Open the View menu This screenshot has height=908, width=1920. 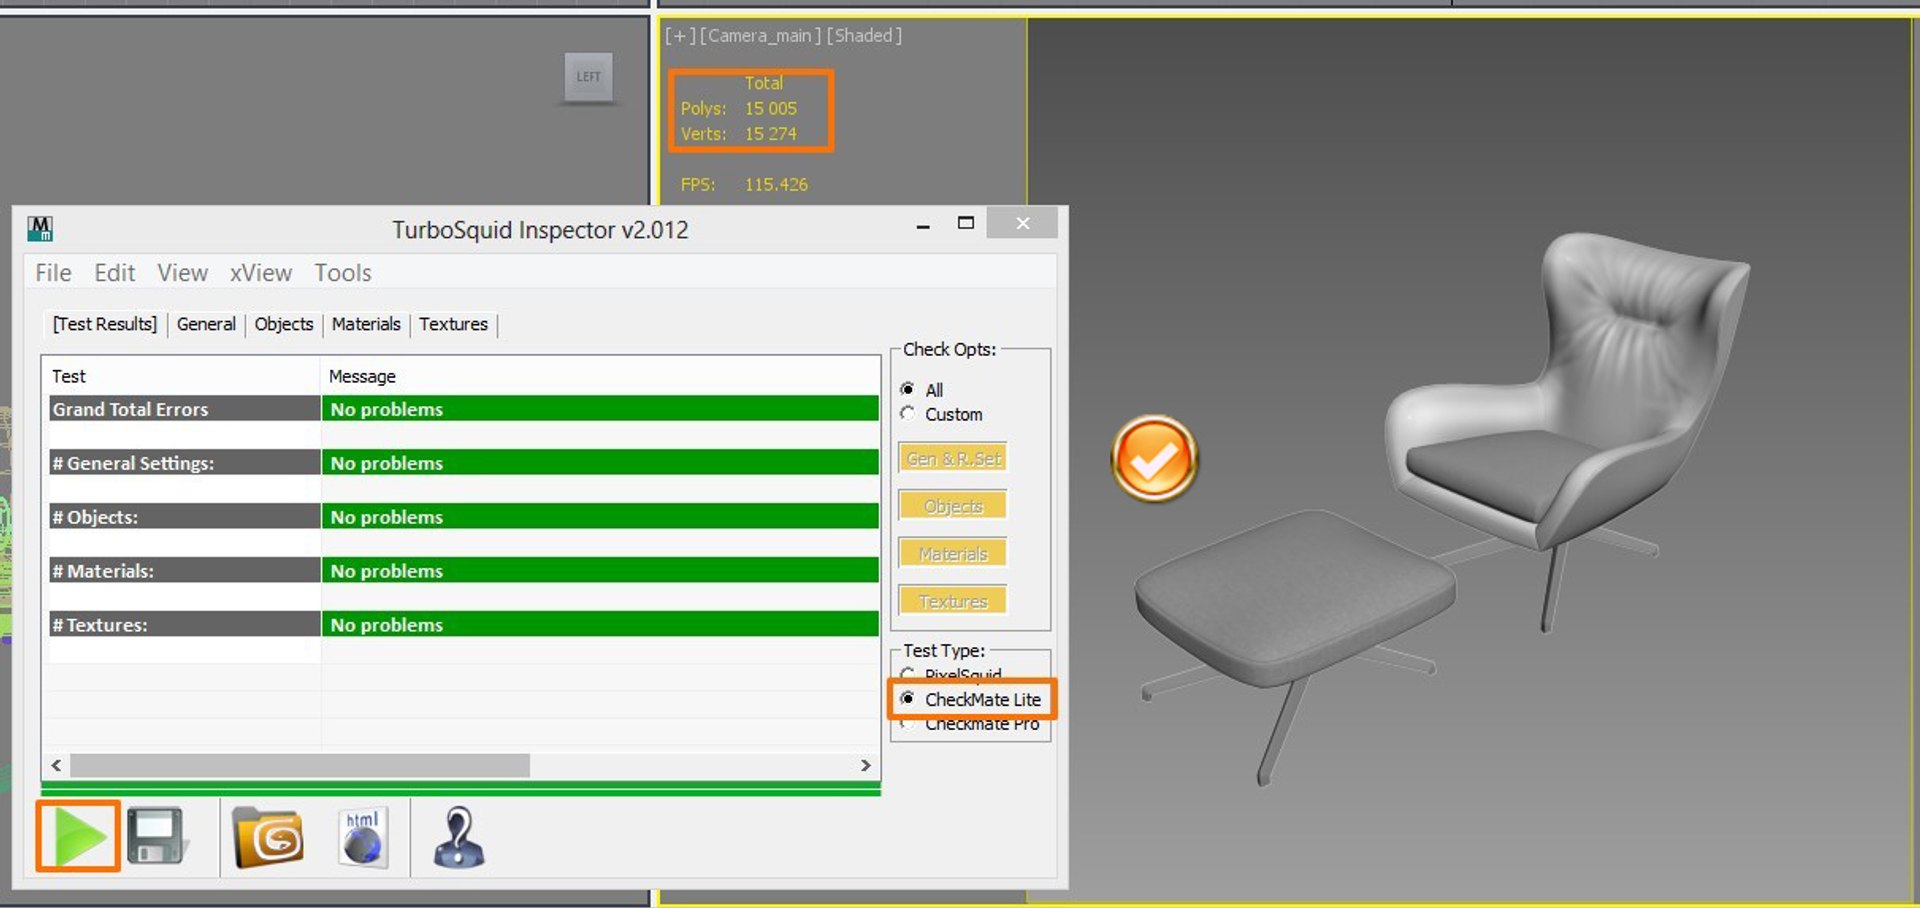tap(182, 273)
